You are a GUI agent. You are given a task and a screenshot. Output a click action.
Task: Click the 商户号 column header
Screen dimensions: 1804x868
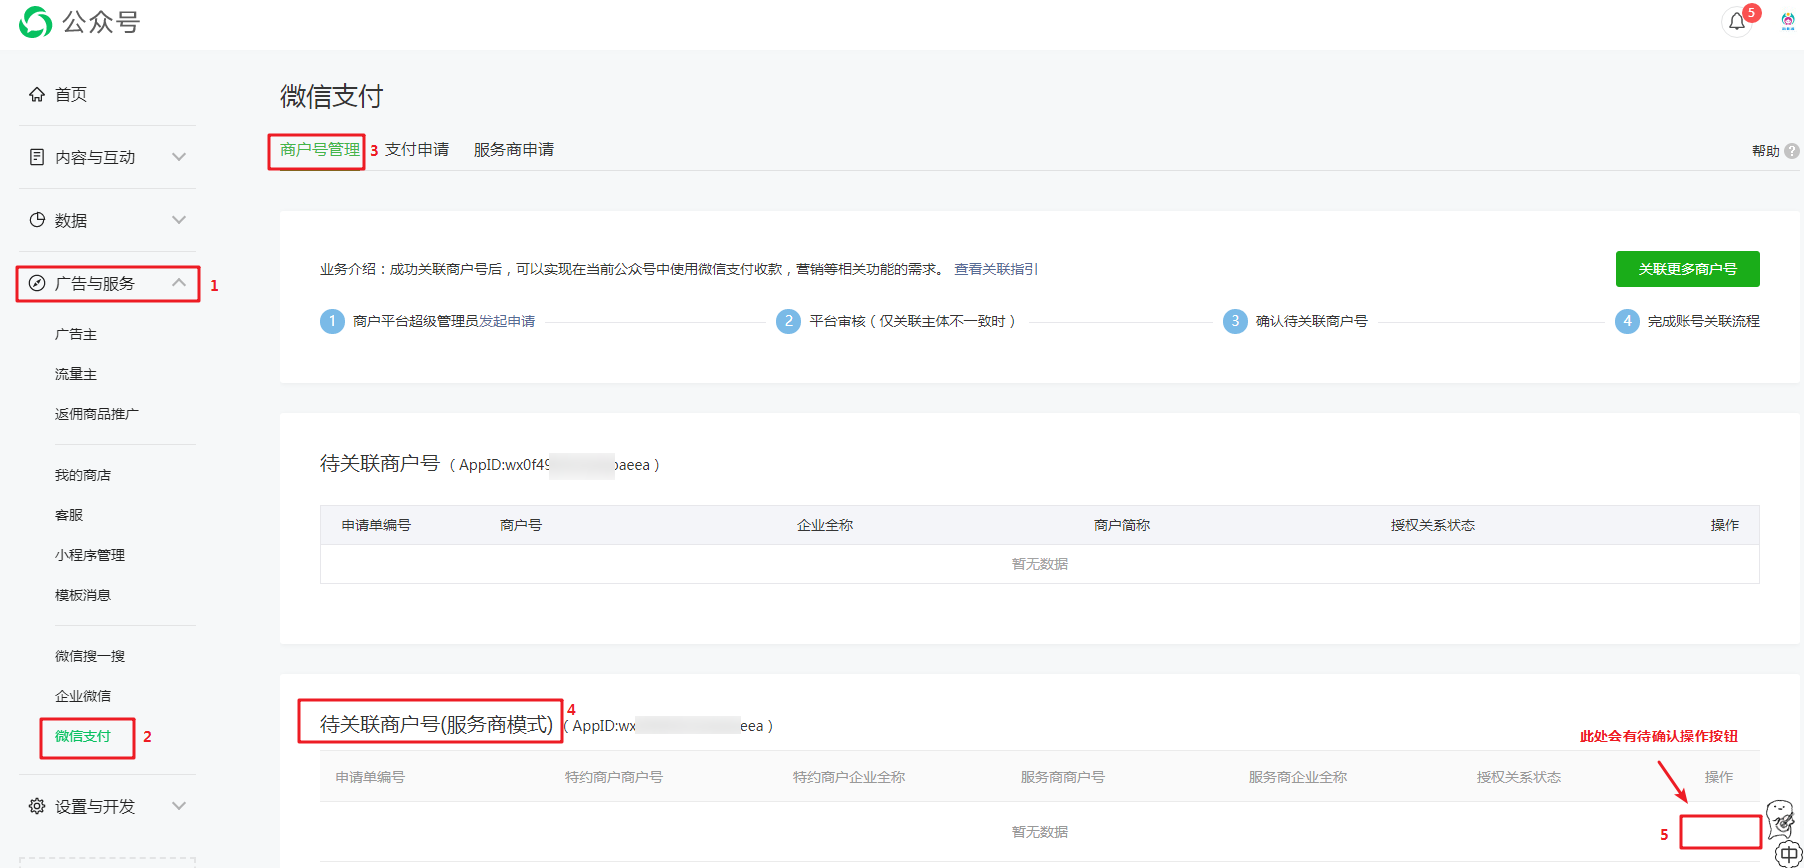(x=521, y=525)
